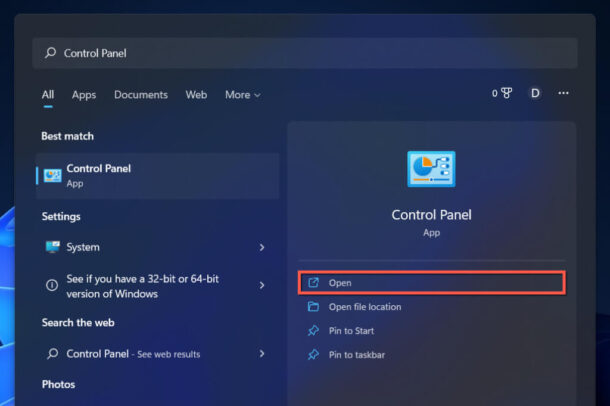Viewport: 610px width, 406px height.
Task: Expand the System result chevron
Action: 262,247
